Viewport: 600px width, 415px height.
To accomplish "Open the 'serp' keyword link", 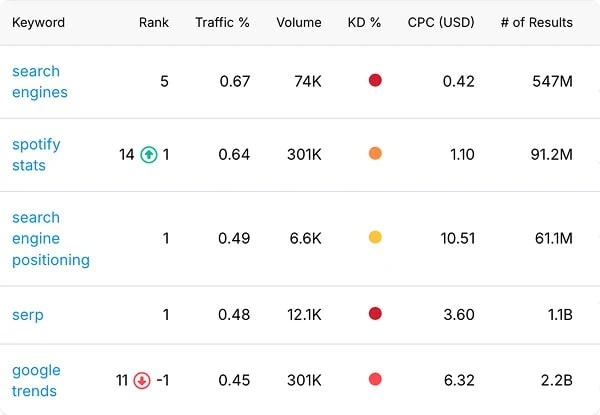I will (28, 315).
